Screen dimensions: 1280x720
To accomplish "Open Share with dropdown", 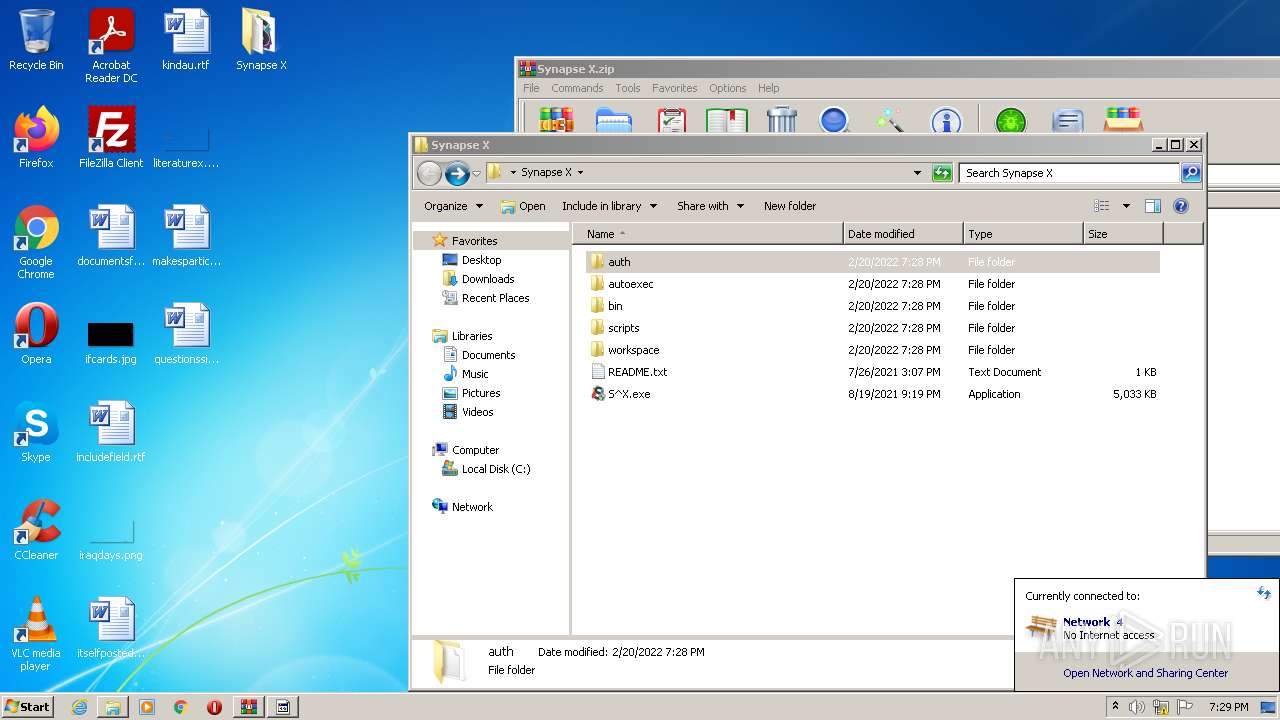I will click(710, 206).
